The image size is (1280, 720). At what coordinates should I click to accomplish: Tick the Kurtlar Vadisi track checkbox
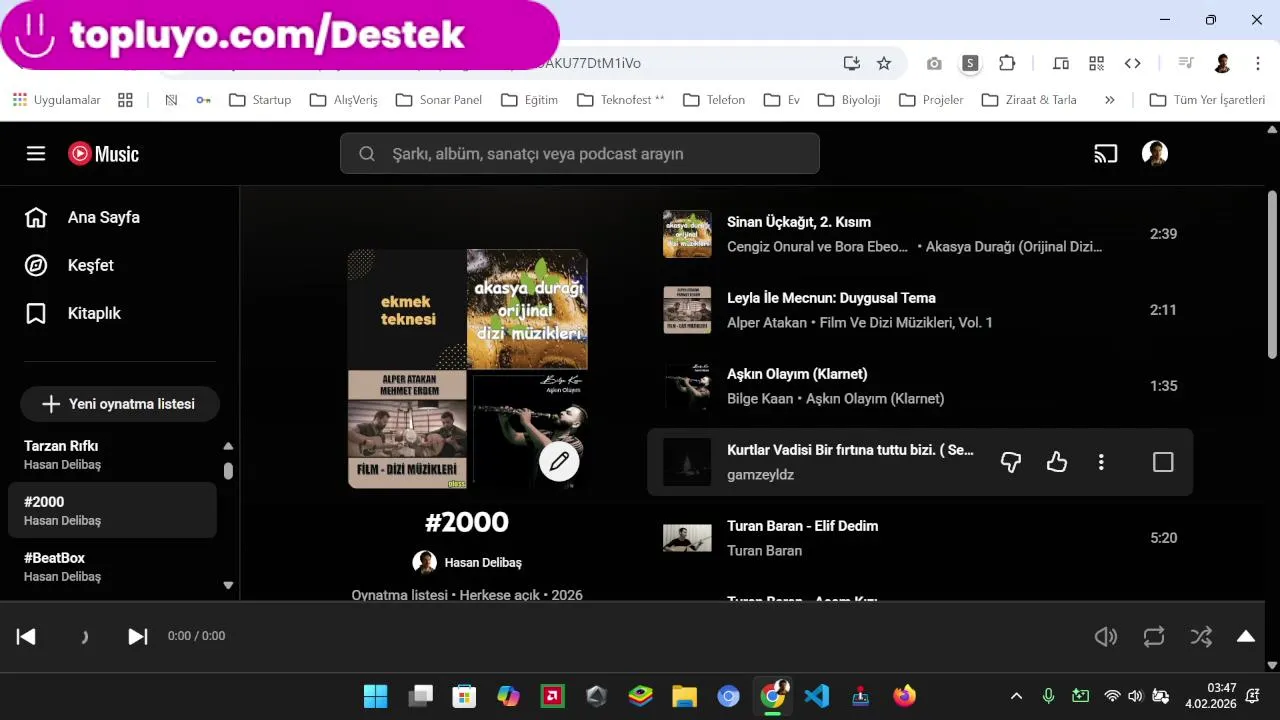click(1163, 462)
